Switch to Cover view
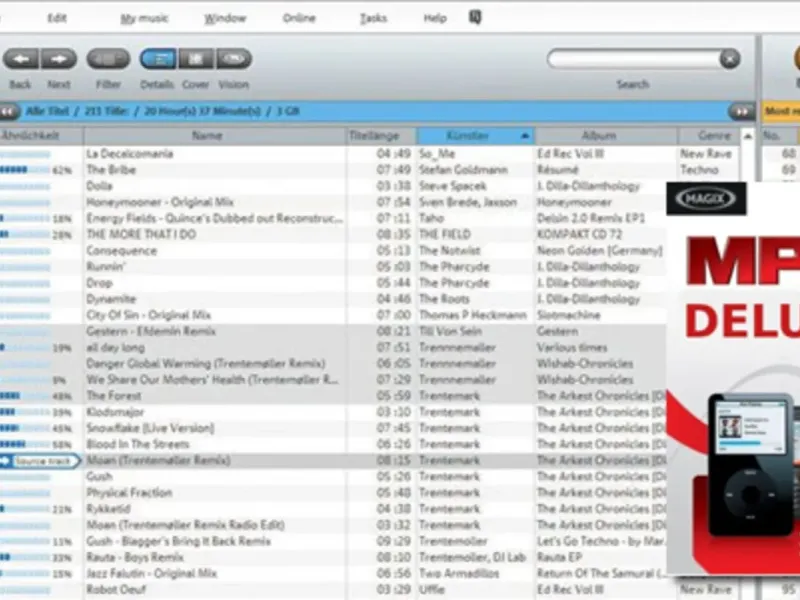Image resolution: width=800 pixels, height=600 pixels. click(x=196, y=59)
